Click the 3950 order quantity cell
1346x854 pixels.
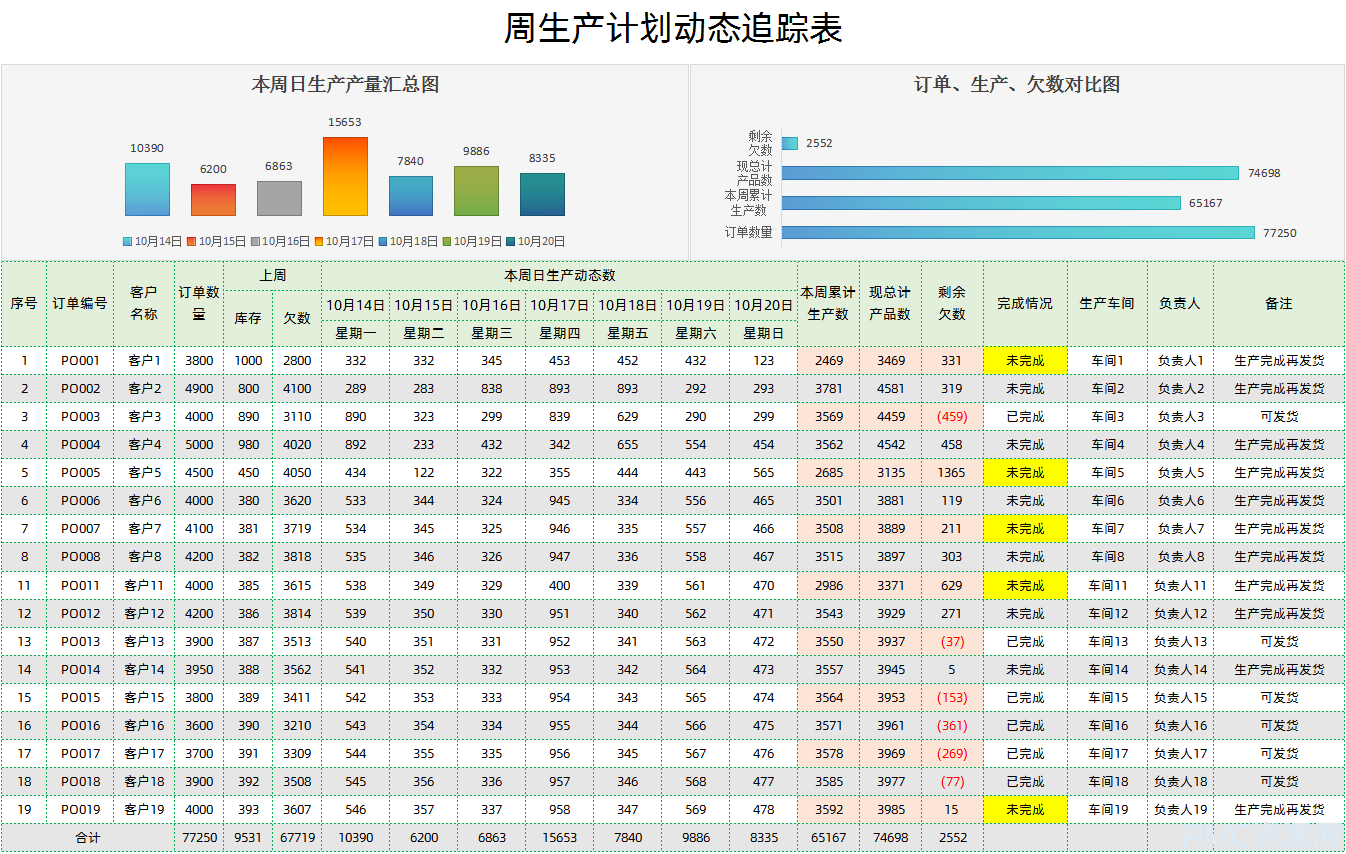199,670
